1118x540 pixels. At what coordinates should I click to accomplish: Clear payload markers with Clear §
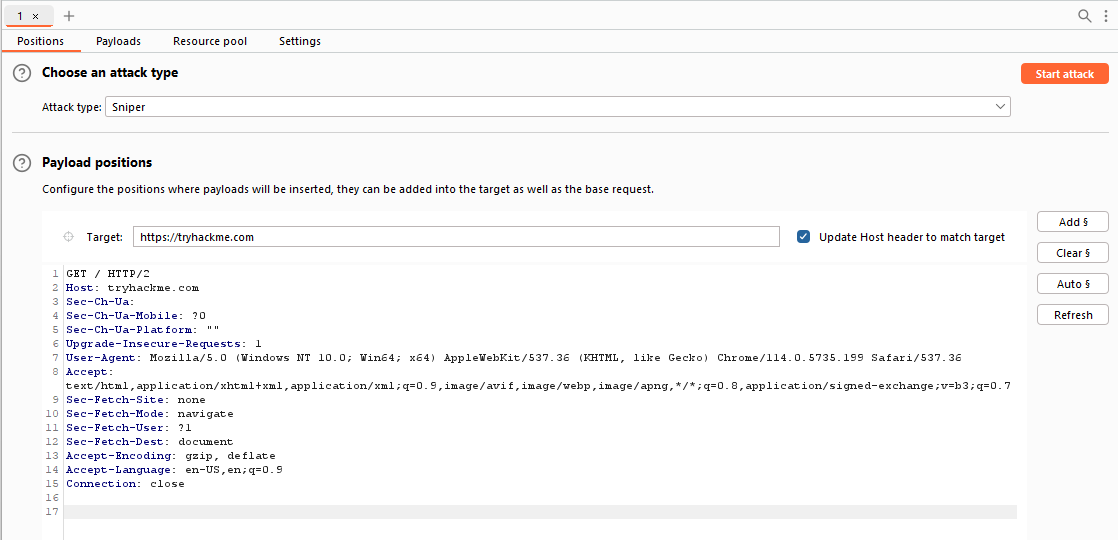pyautogui.click(x=1072, y=253)
